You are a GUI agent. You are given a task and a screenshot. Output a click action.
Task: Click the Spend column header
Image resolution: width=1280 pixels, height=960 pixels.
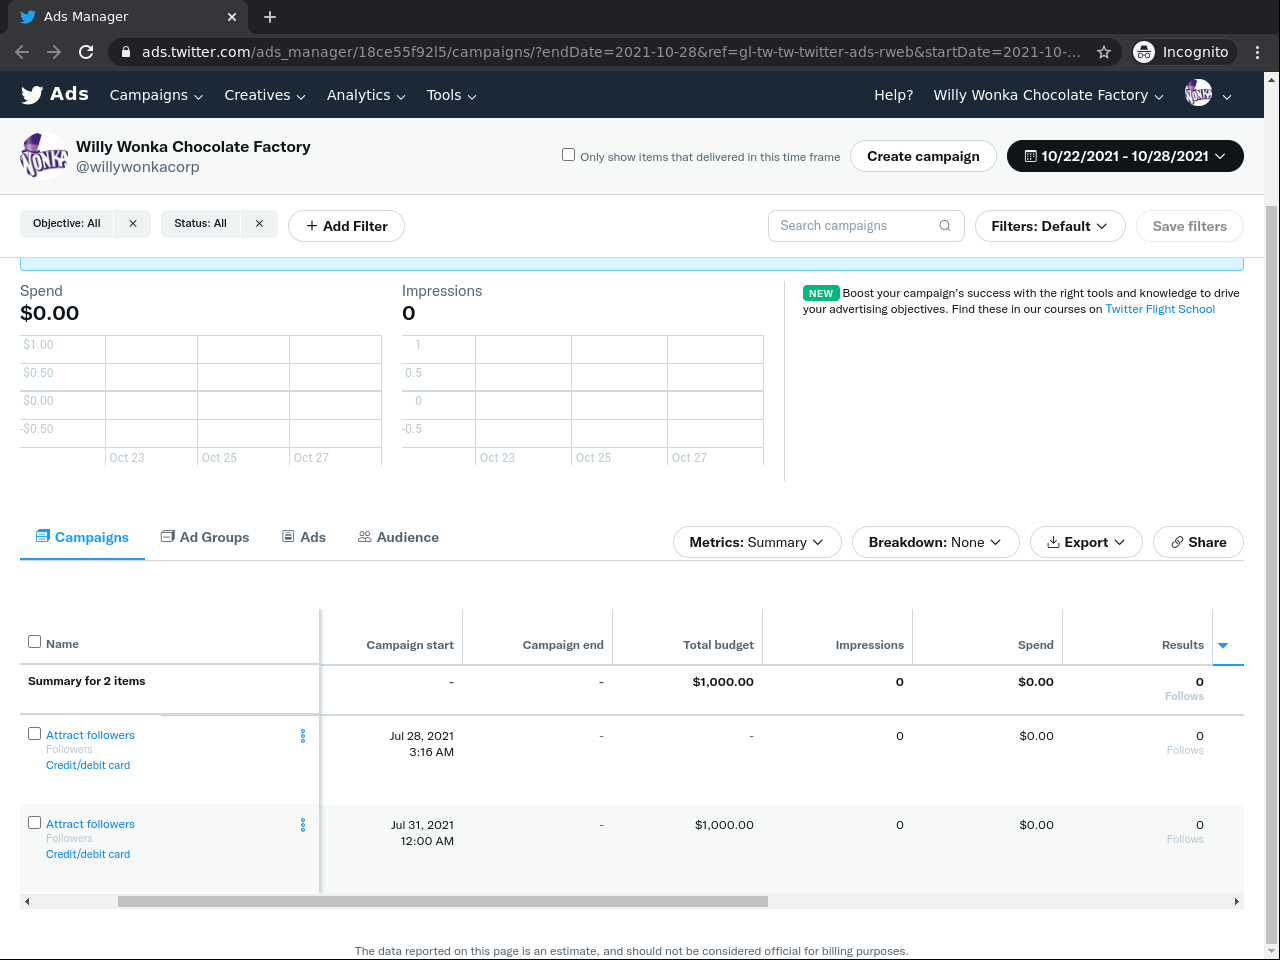[x=1036, y=645]
